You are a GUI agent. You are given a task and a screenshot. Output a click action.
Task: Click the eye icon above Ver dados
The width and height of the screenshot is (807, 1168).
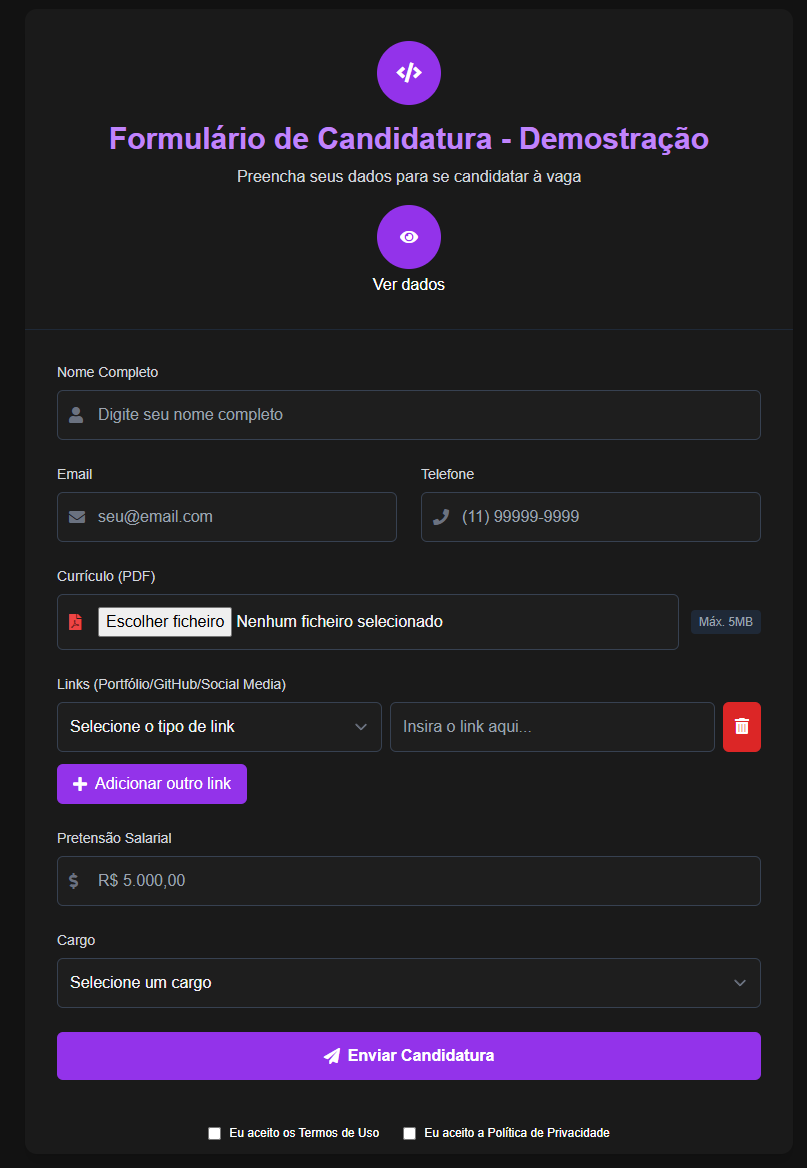(408, 237)
